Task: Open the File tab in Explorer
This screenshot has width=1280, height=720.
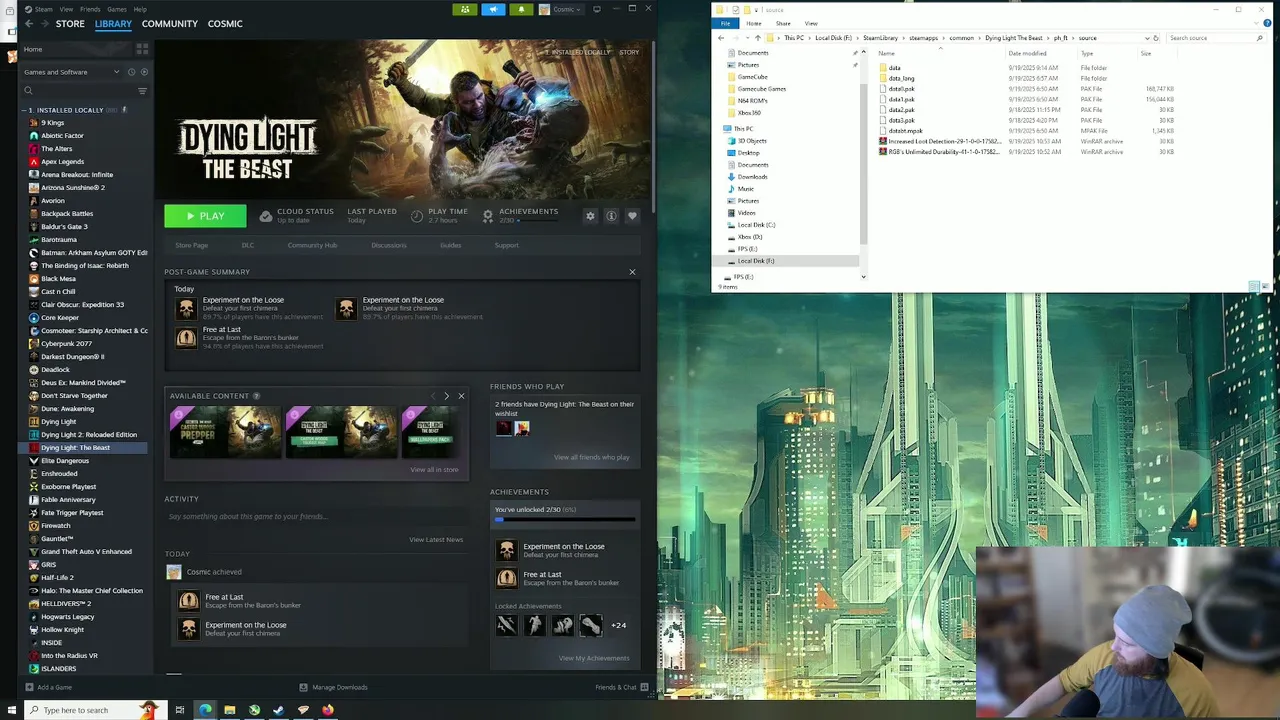Action: 726,23
